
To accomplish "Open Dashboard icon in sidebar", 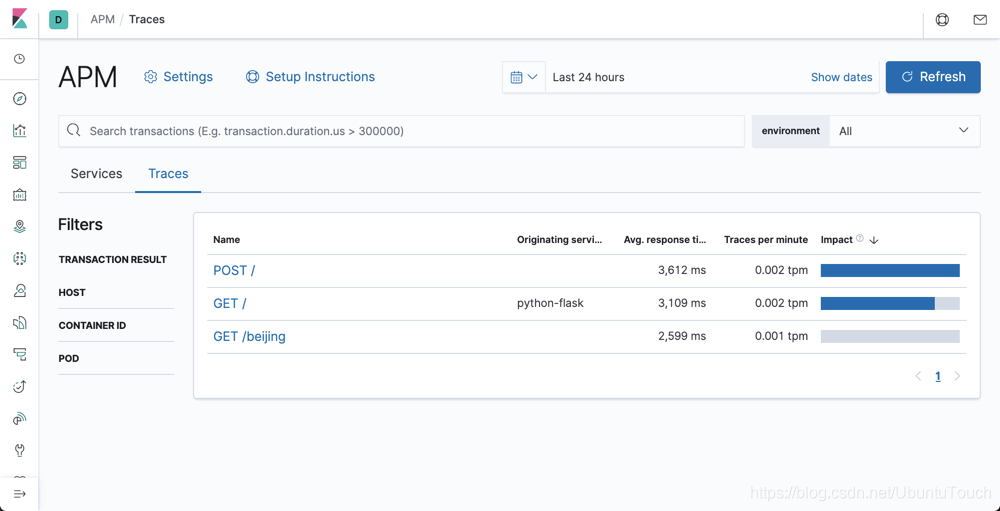I will (x=20, y=162).
